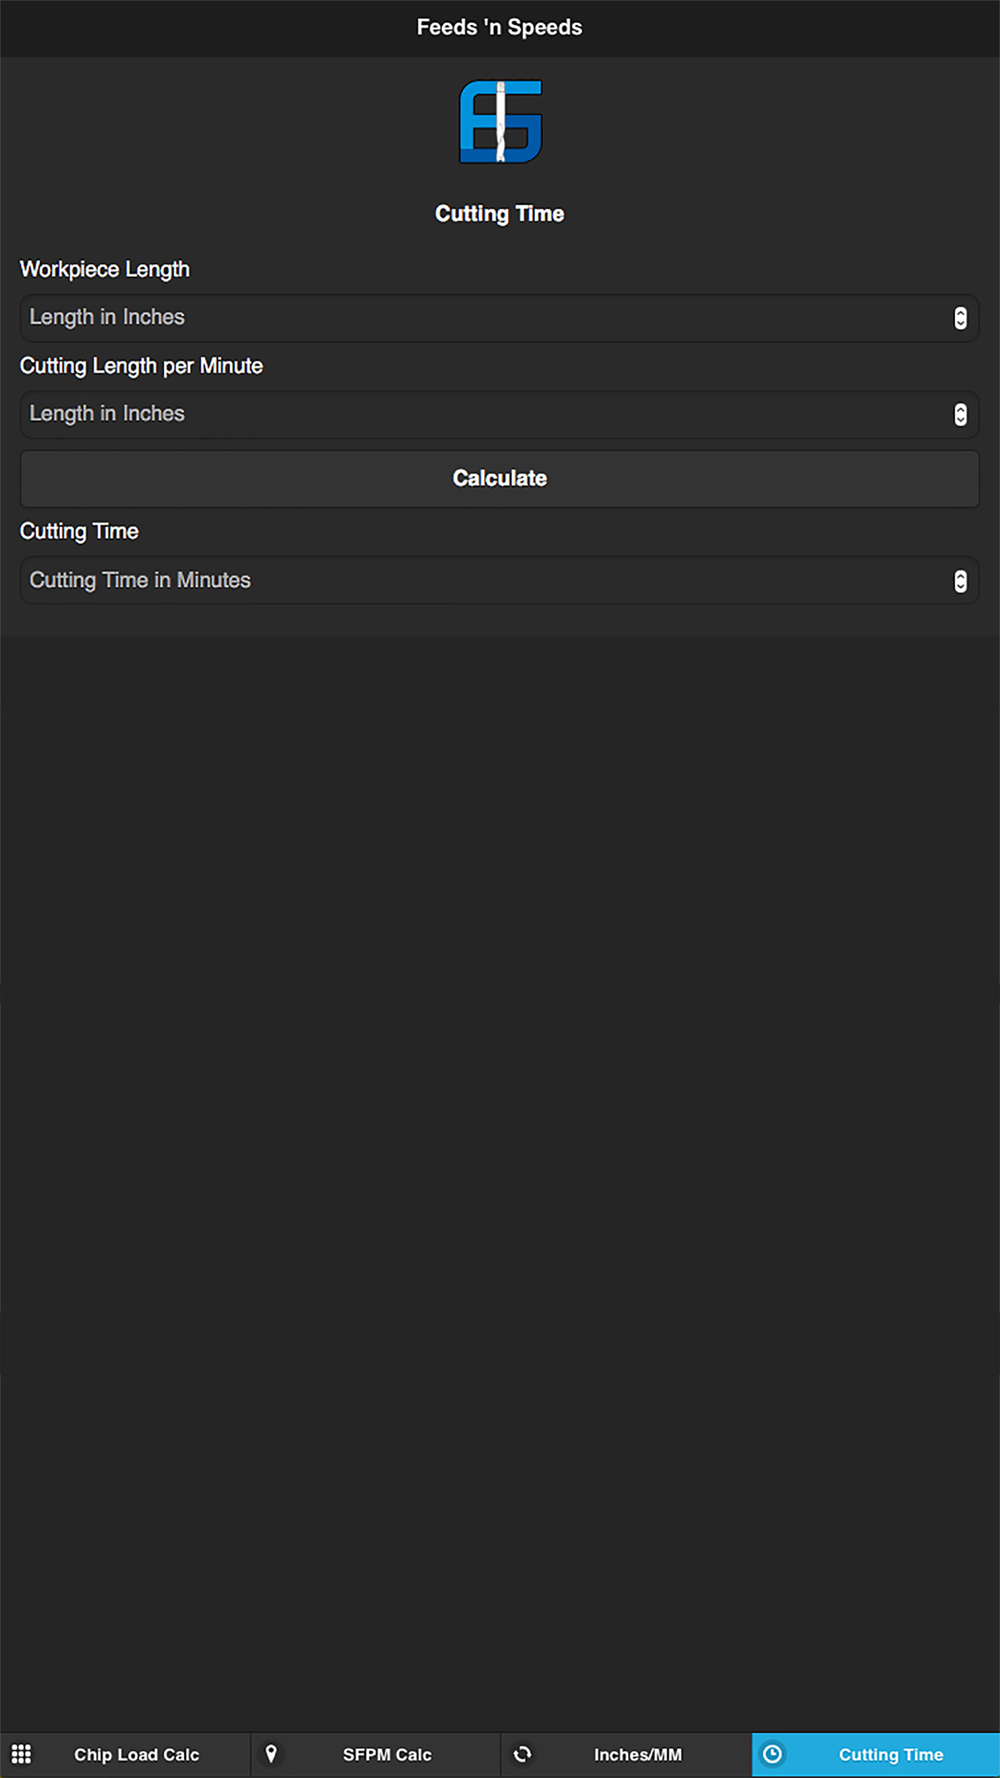
Task: Click the pin icon beside SFPM Calc
Action: click(271, 1754)
